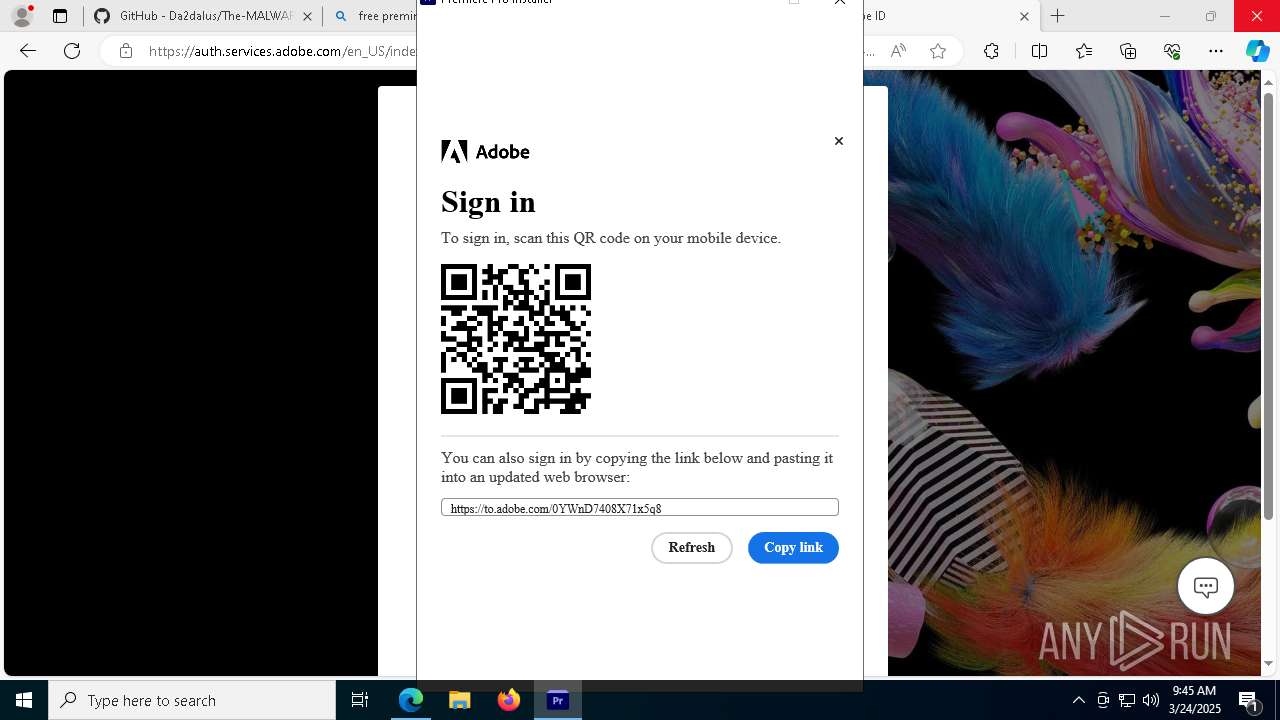Viewport: 1280px width, 720px height.
Task: Click the Adobe sign-in QR code
Action: click(516, 339)
